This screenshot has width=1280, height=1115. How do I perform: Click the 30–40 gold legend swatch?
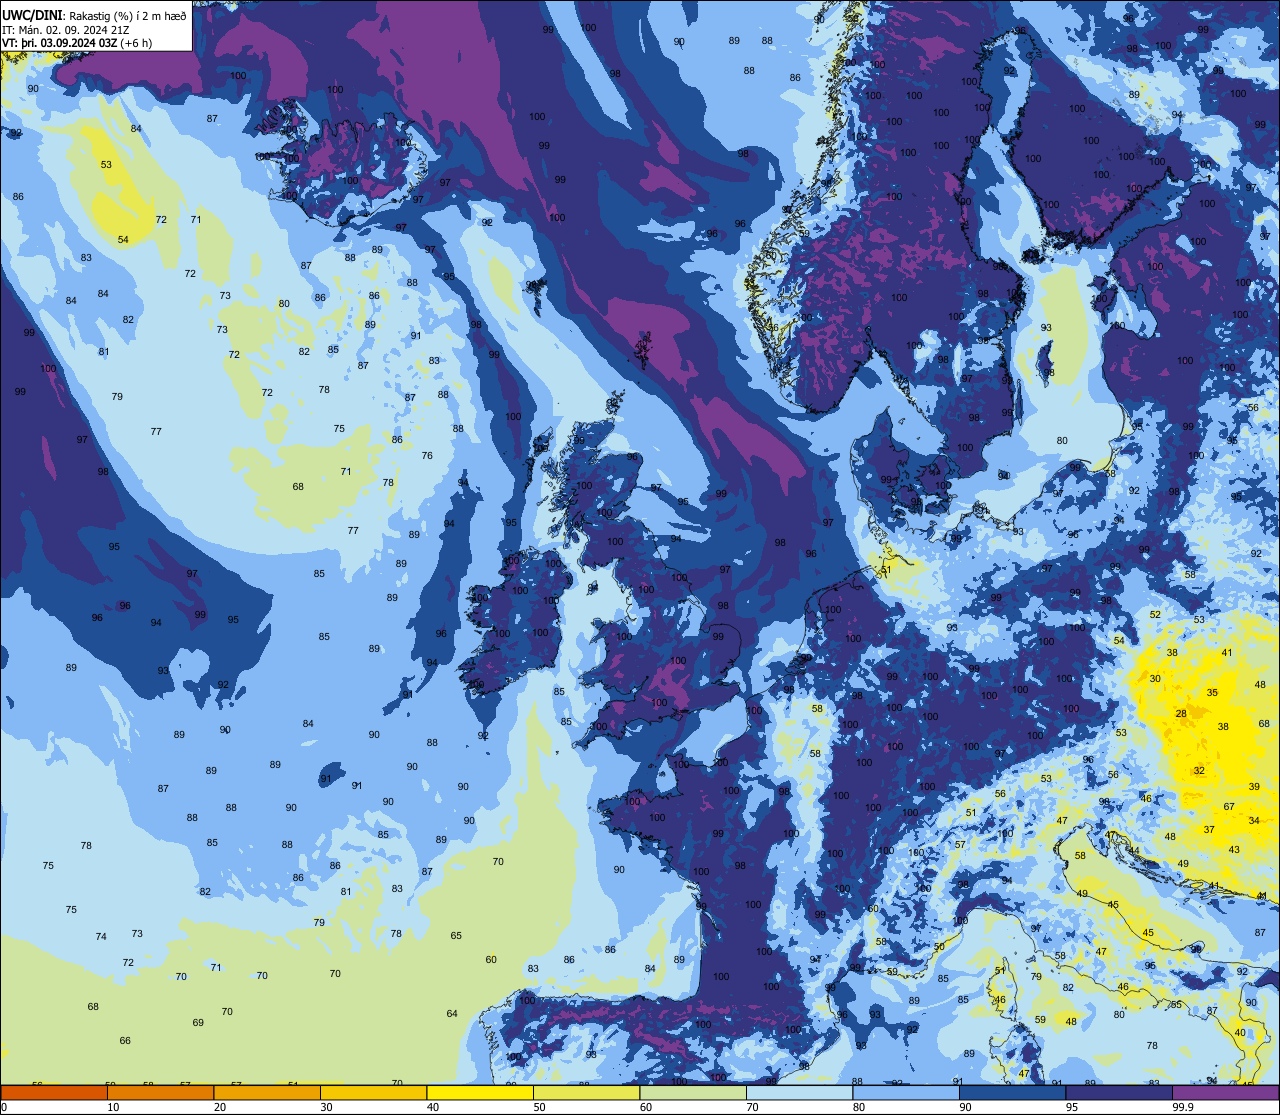click(373, 1093)
